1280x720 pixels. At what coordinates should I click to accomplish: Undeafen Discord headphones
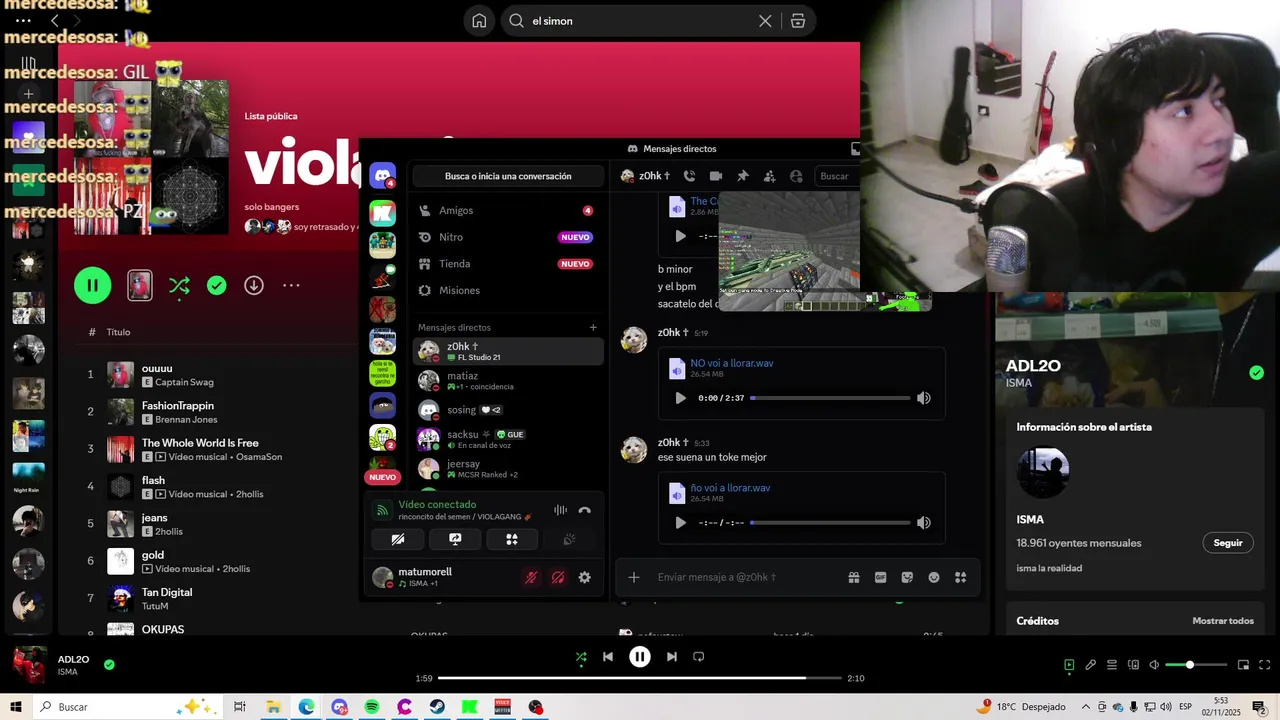pos(558,577)
